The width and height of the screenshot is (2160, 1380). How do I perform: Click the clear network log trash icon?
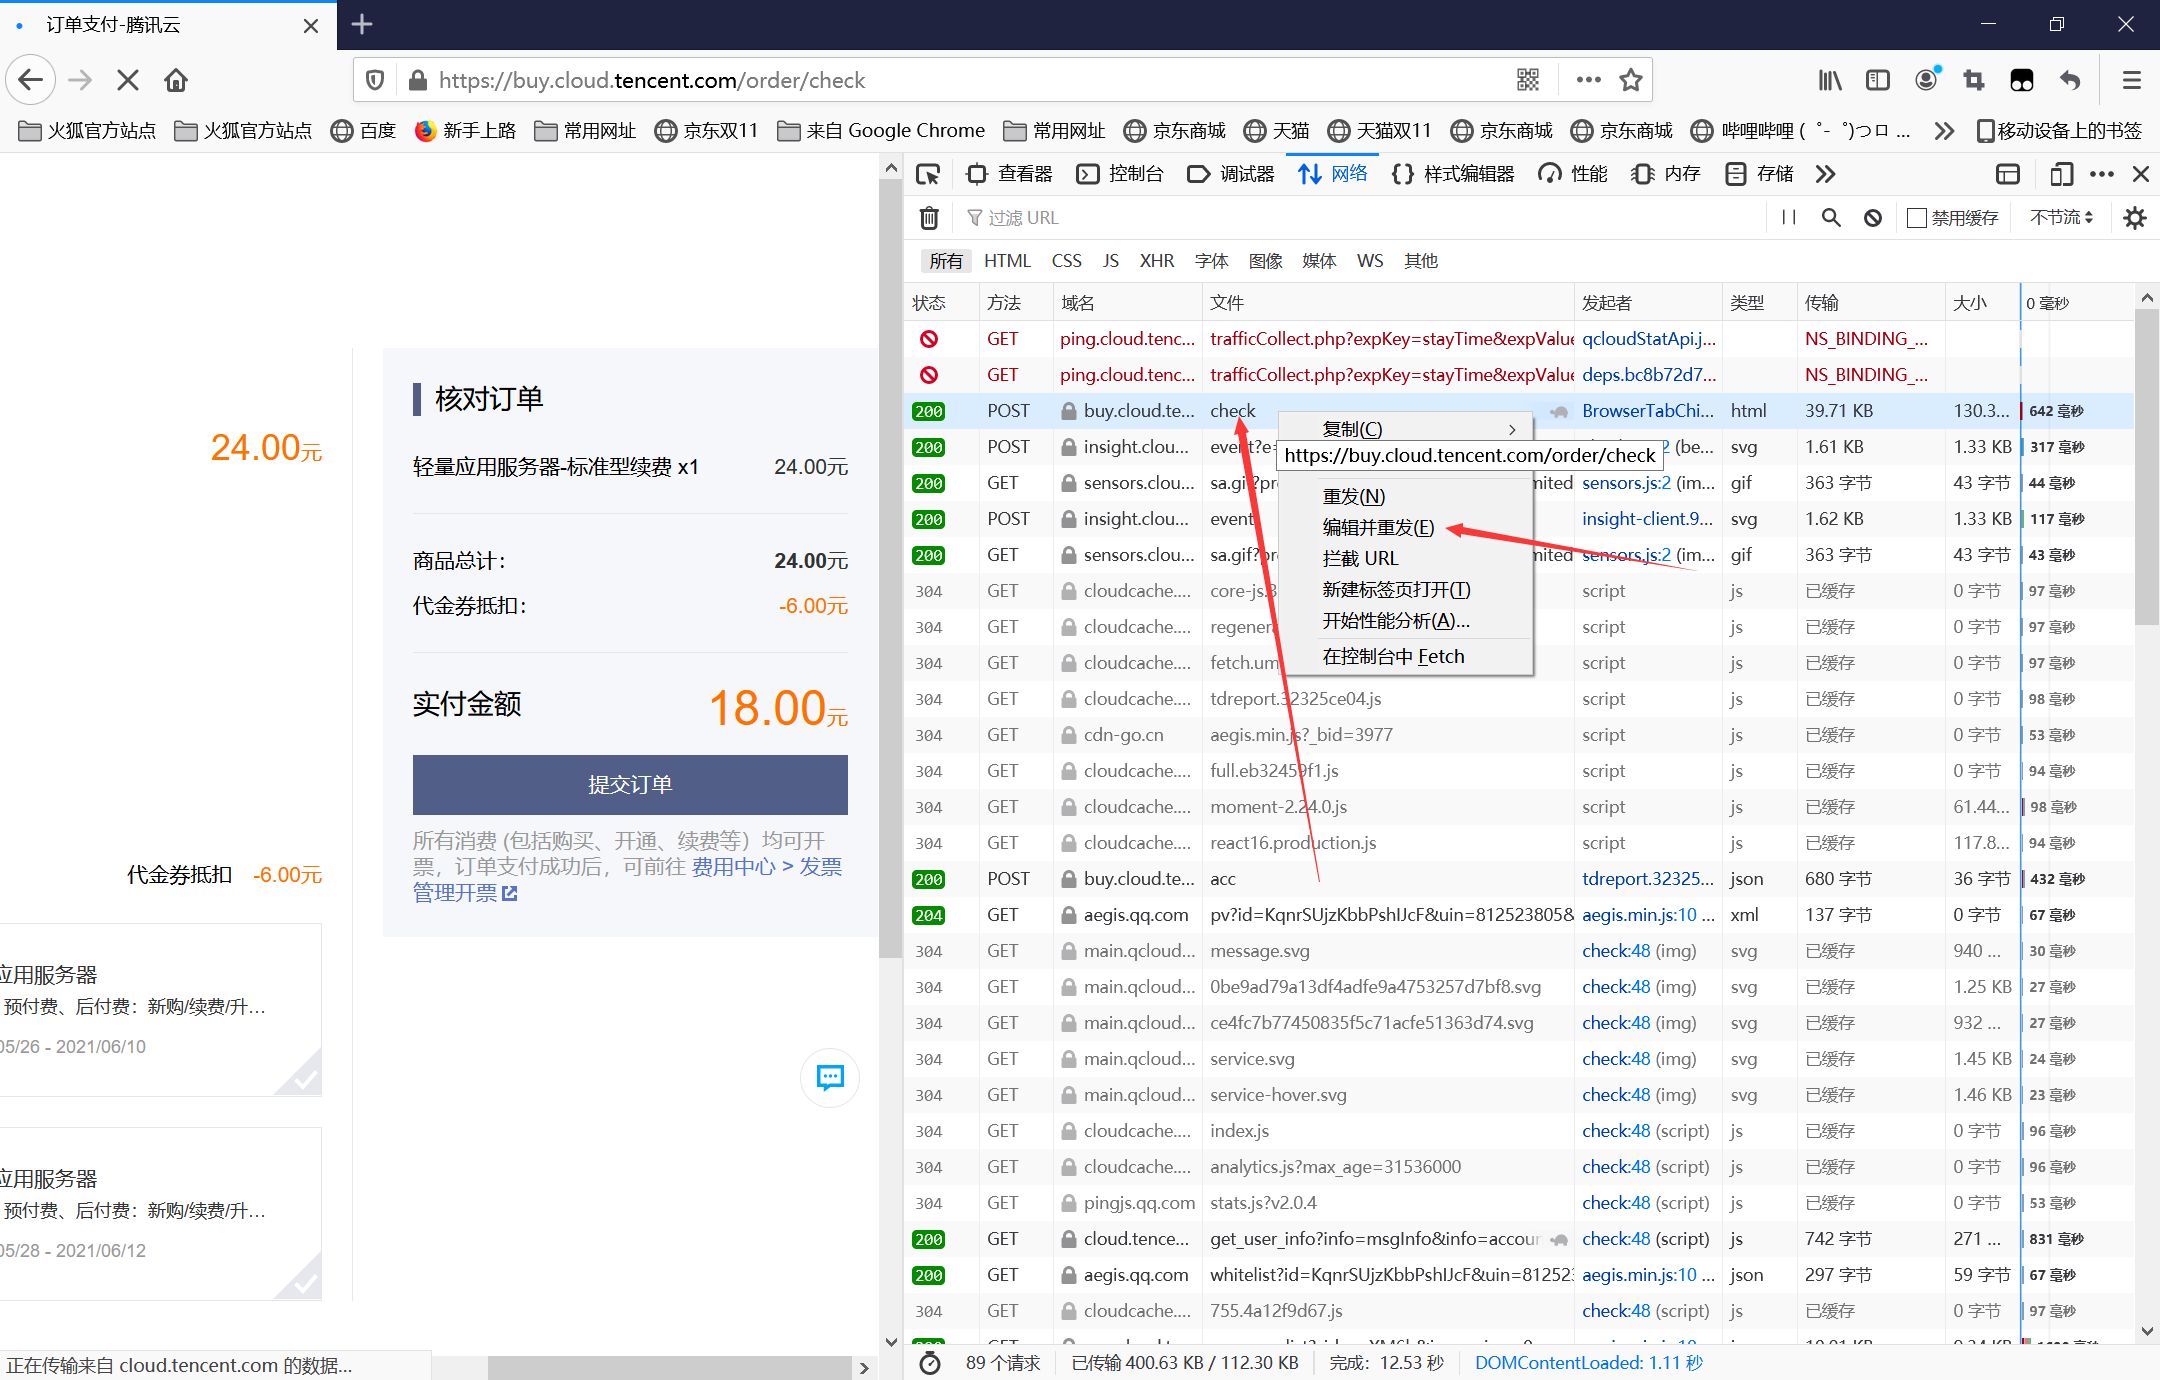(929, 218)
